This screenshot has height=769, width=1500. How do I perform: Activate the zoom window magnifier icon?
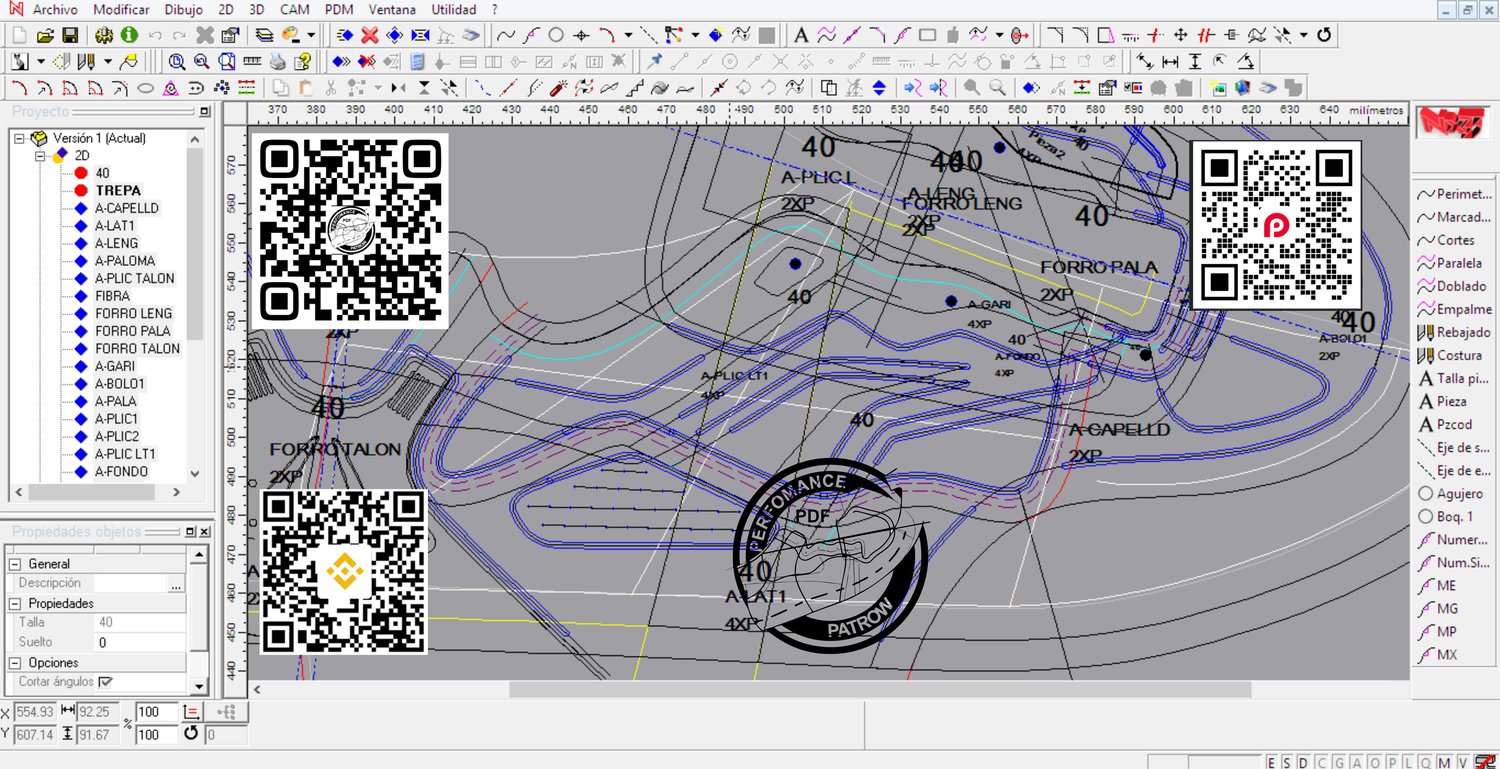click(177, 61)
